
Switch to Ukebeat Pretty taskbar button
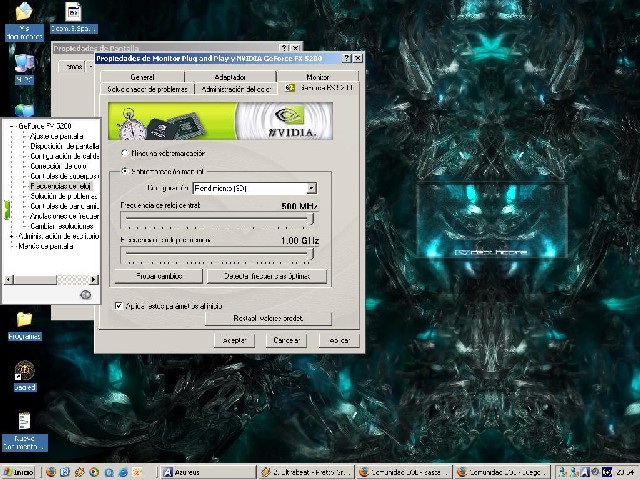(x=306, y=472)
